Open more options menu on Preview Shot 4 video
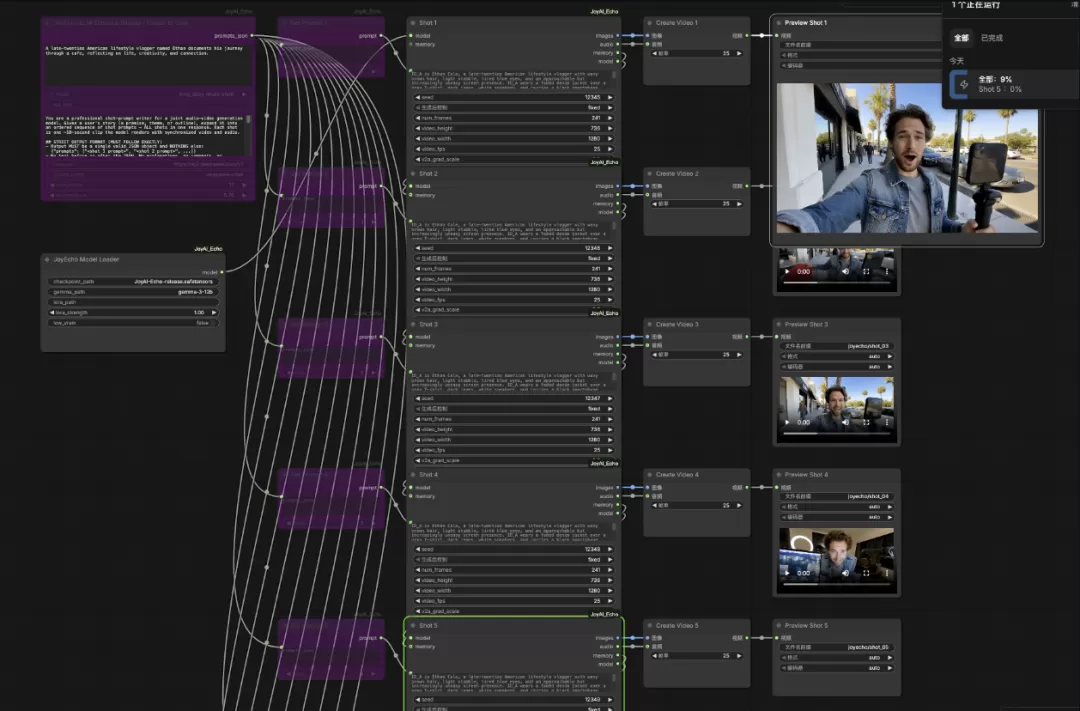This screenshot has width=1080, height=711. [x=886, y=573]
